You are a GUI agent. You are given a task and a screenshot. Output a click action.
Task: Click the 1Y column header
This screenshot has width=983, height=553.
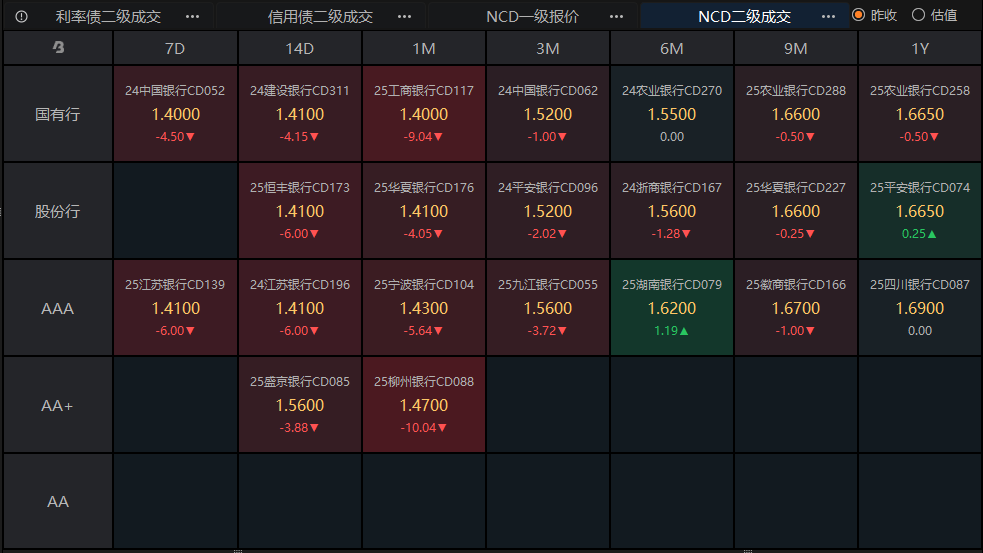pyautogui.click(x=920, y=48)
